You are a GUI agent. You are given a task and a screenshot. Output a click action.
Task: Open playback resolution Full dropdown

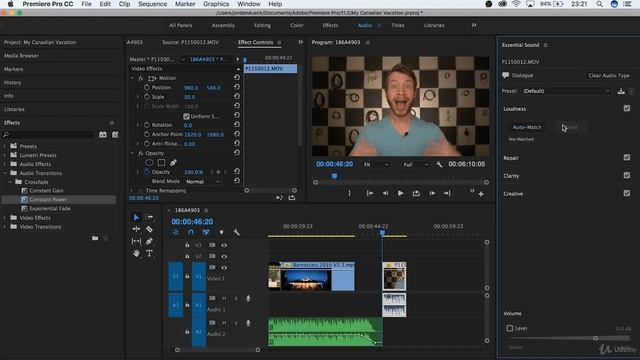415,164
